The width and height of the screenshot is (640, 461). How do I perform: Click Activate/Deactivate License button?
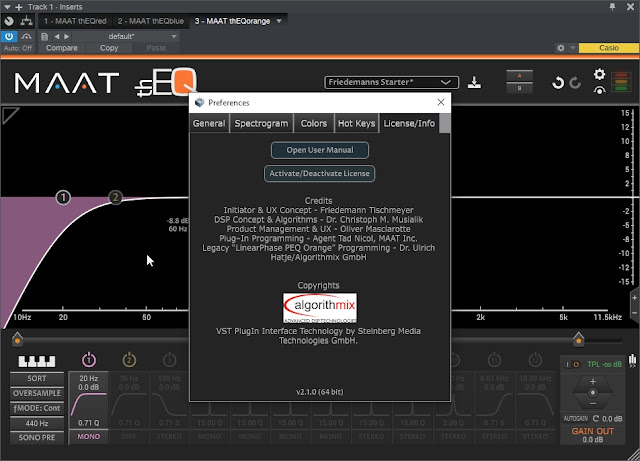[x=319, y=174]
